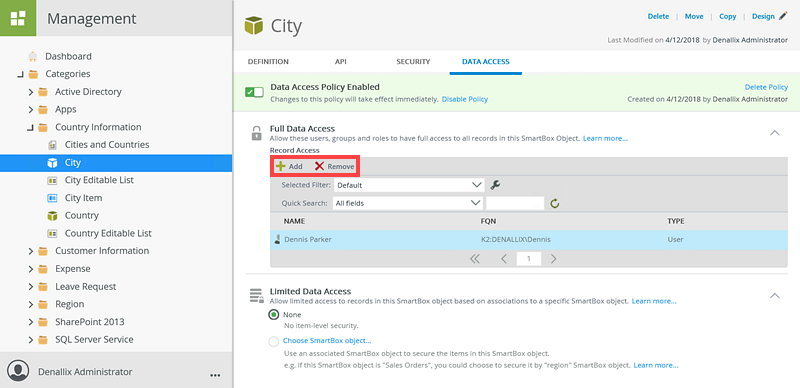Go to first page with double-left arrows
The width and height of the screenshot is (800, 388).
(474, 259)
